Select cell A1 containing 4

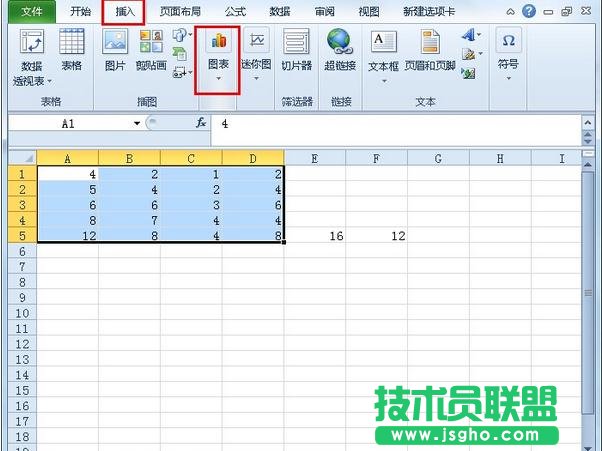(68, 174)
